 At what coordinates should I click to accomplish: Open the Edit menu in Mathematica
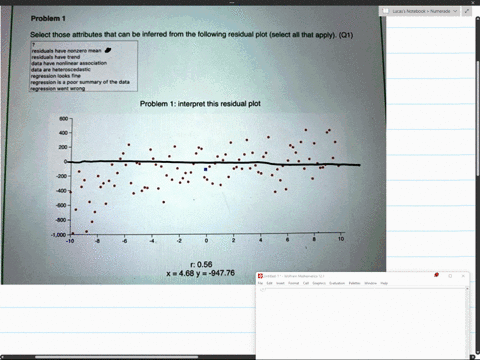point(269,283)
